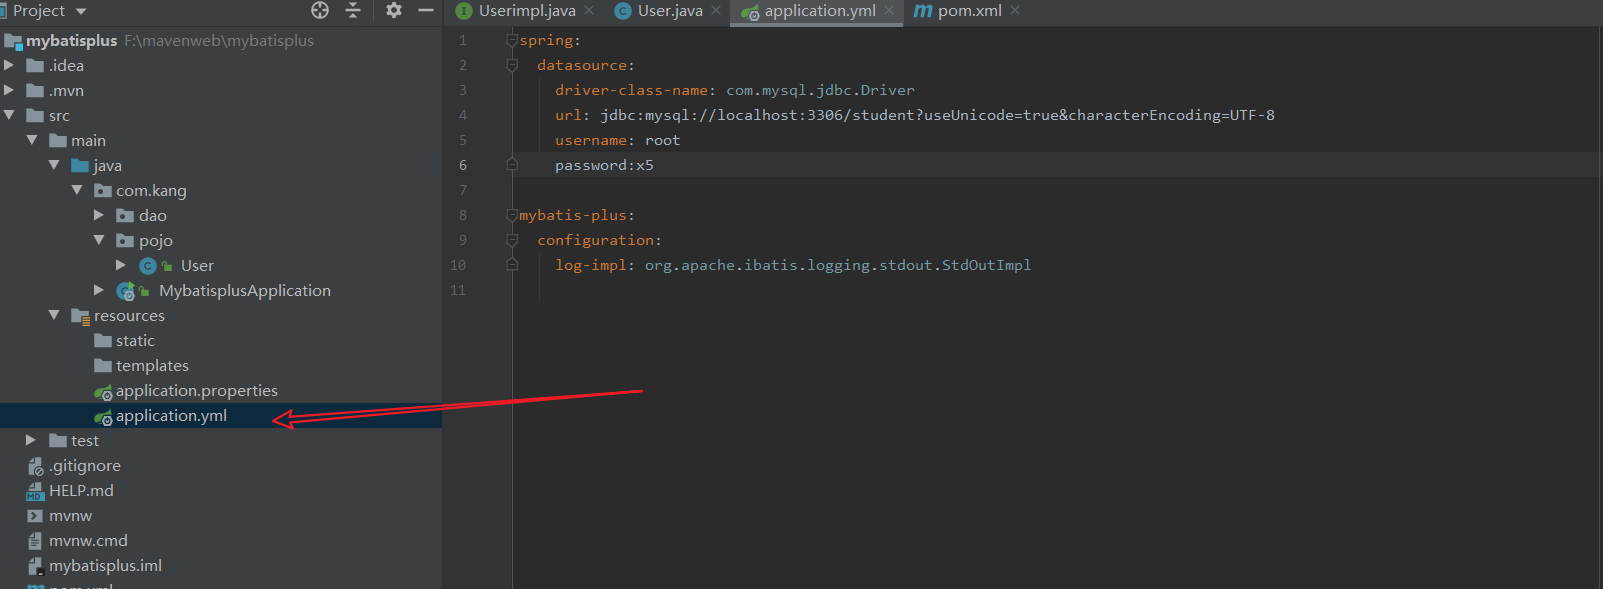Click the User class icon in tree
The image size is (1603, 589).
(148, 266)
